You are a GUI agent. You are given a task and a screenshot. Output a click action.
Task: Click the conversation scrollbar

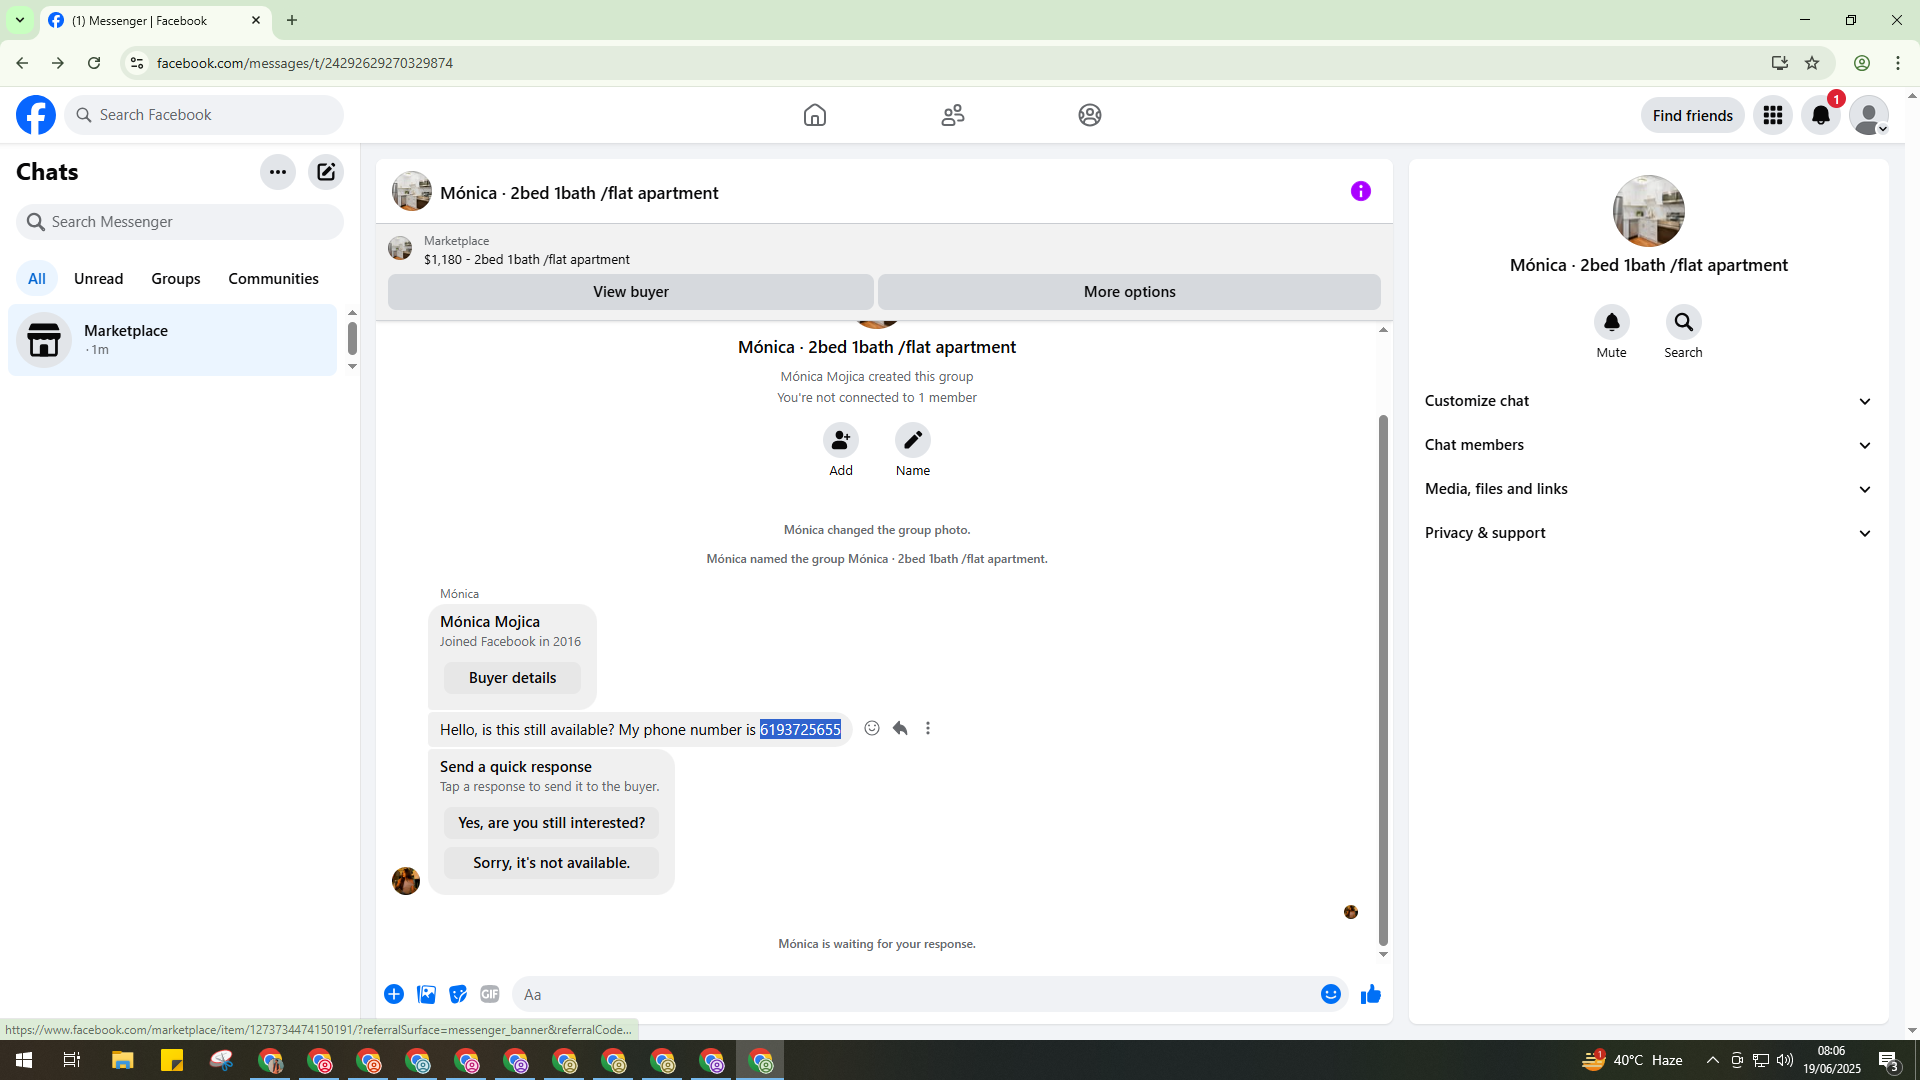click(1384, 680)
